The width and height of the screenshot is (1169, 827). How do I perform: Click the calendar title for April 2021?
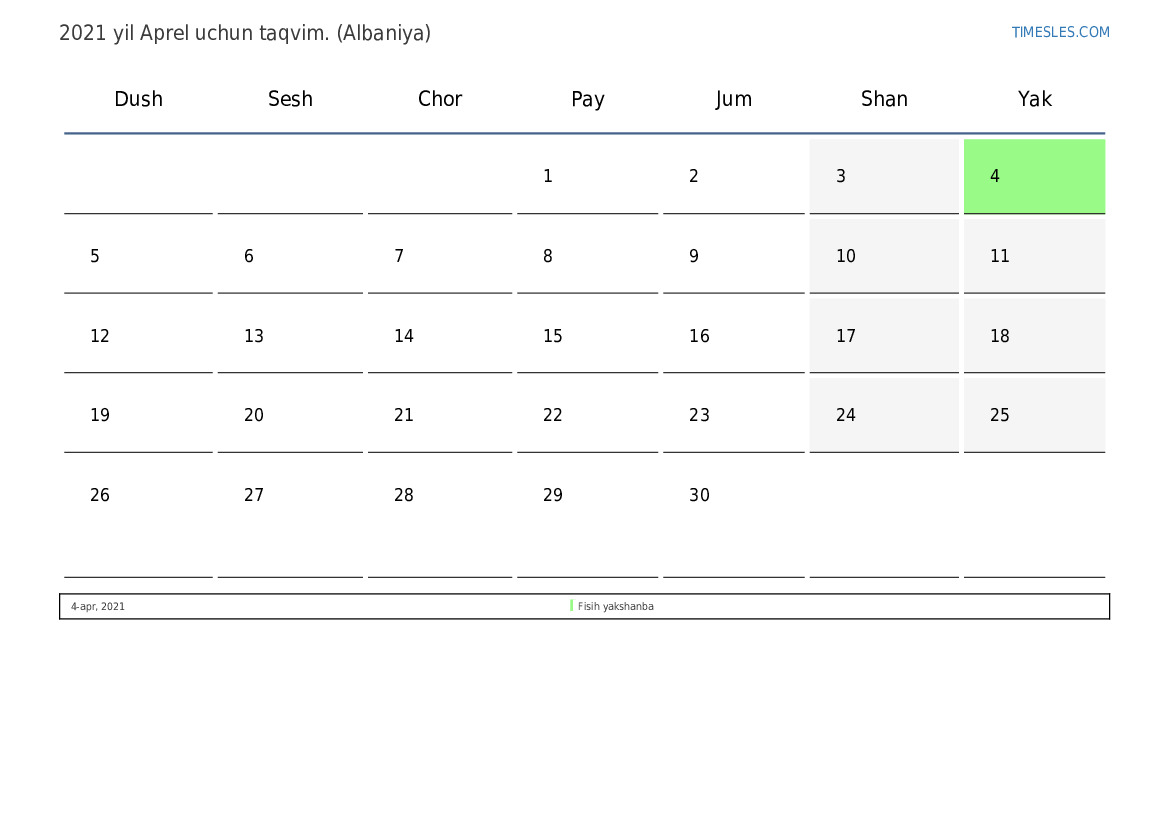coord(245,33)
